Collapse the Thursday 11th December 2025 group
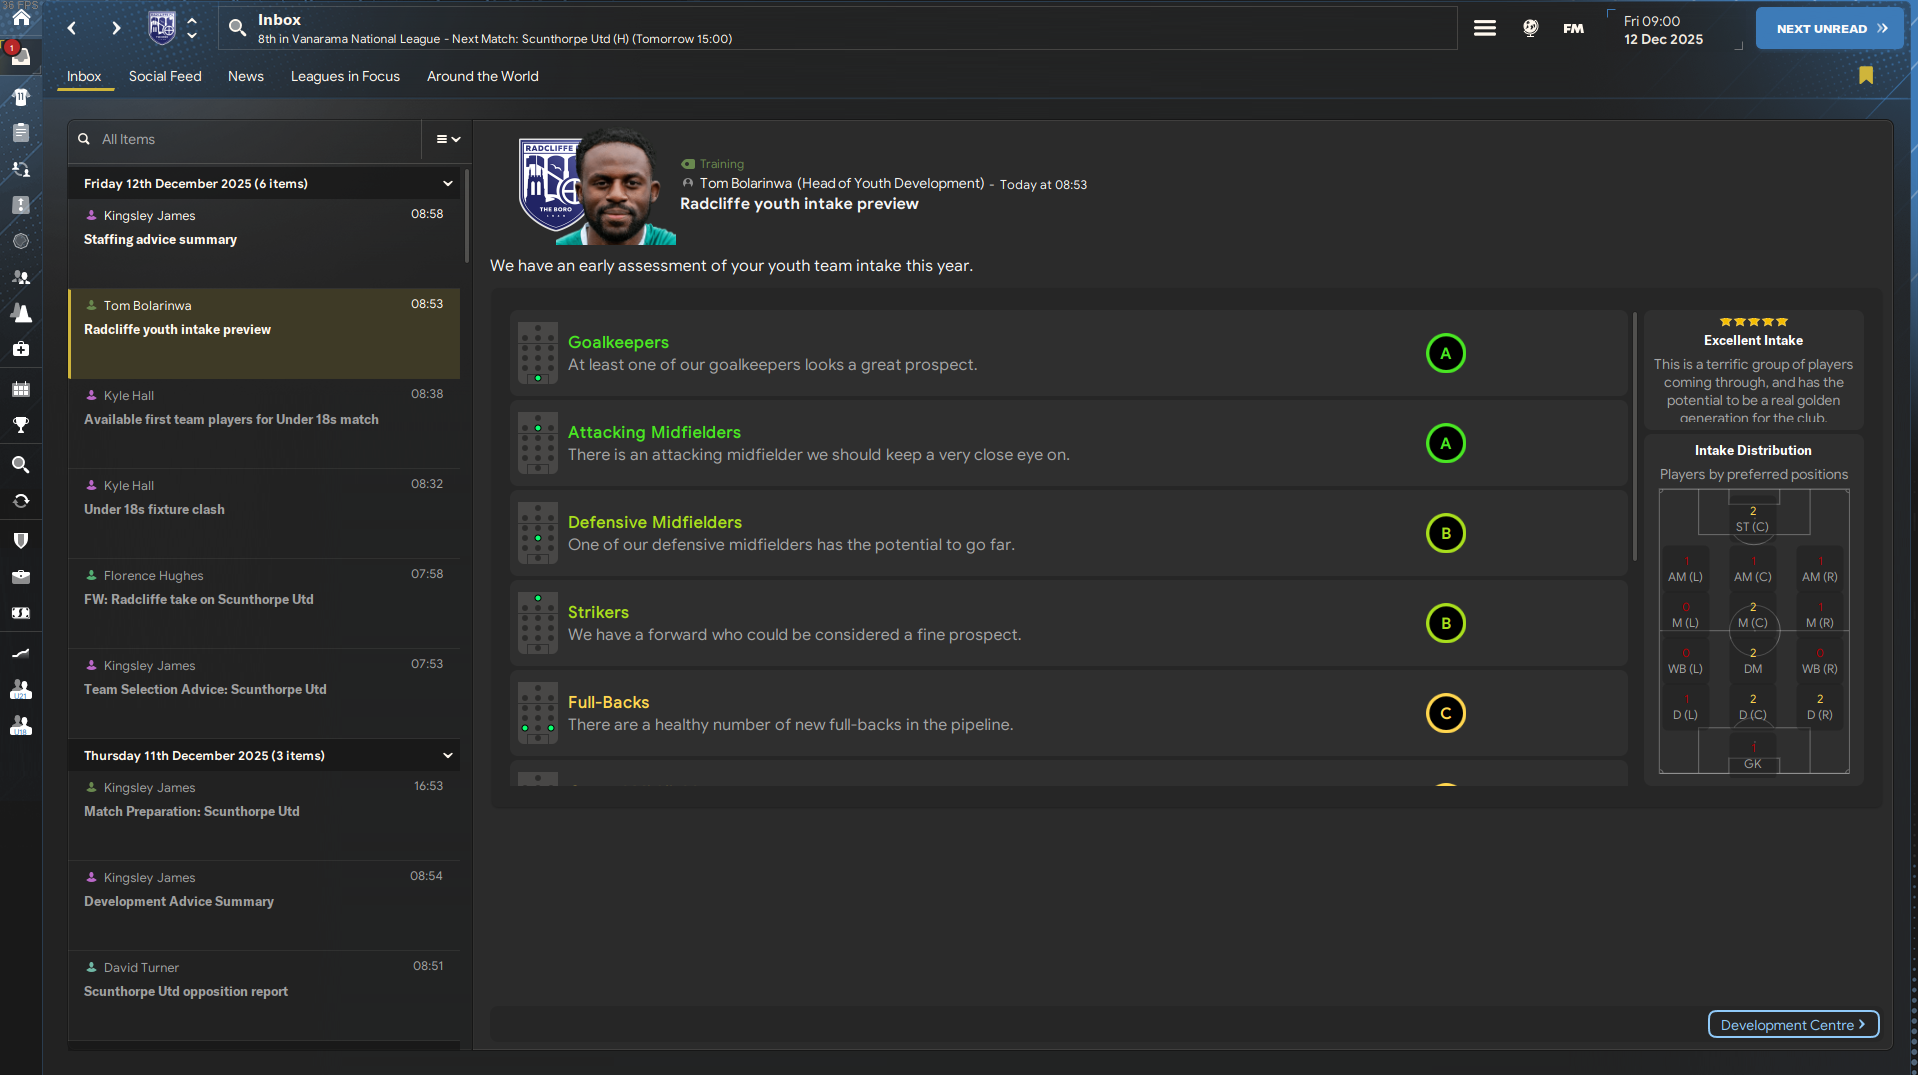1918x1075 pixels. [448, 756]
